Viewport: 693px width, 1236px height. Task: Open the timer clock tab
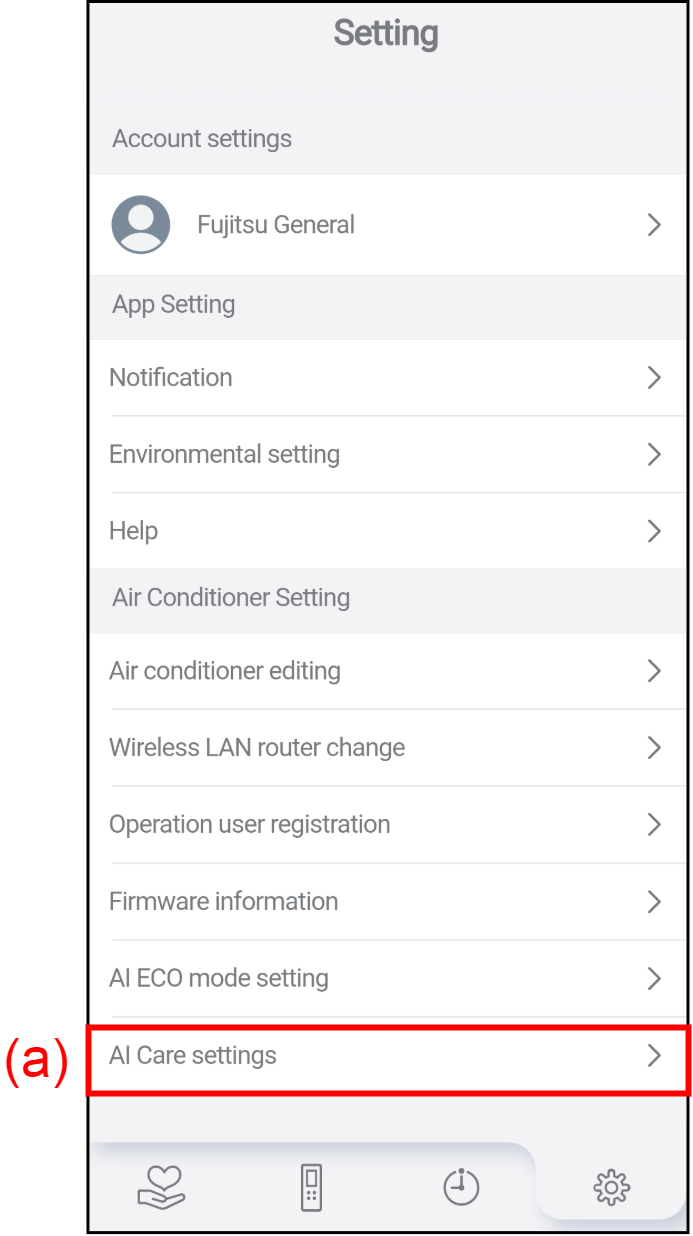(461, 1187)
